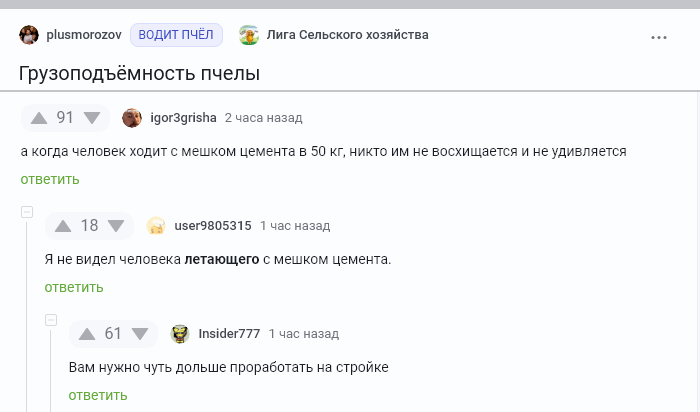
Task: Upvote user9805315's comment
Action: point(63,226)
